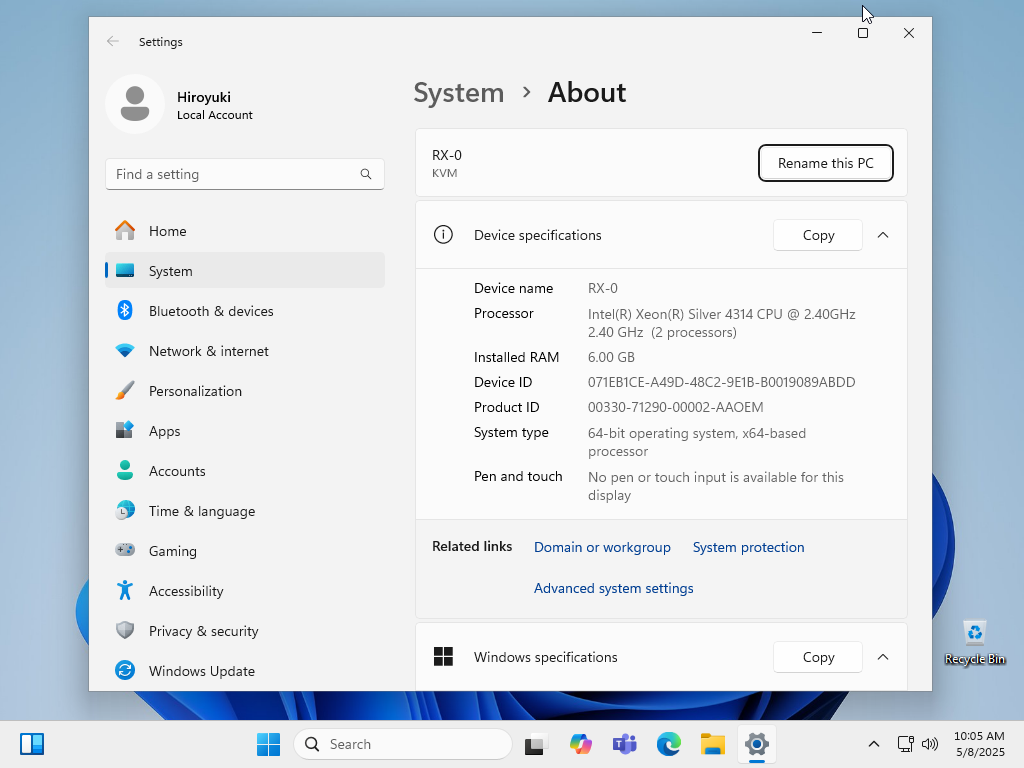Show hidden icons in the system tray
This screenshot has width=1024, height=768.
(x=874, y=744)
